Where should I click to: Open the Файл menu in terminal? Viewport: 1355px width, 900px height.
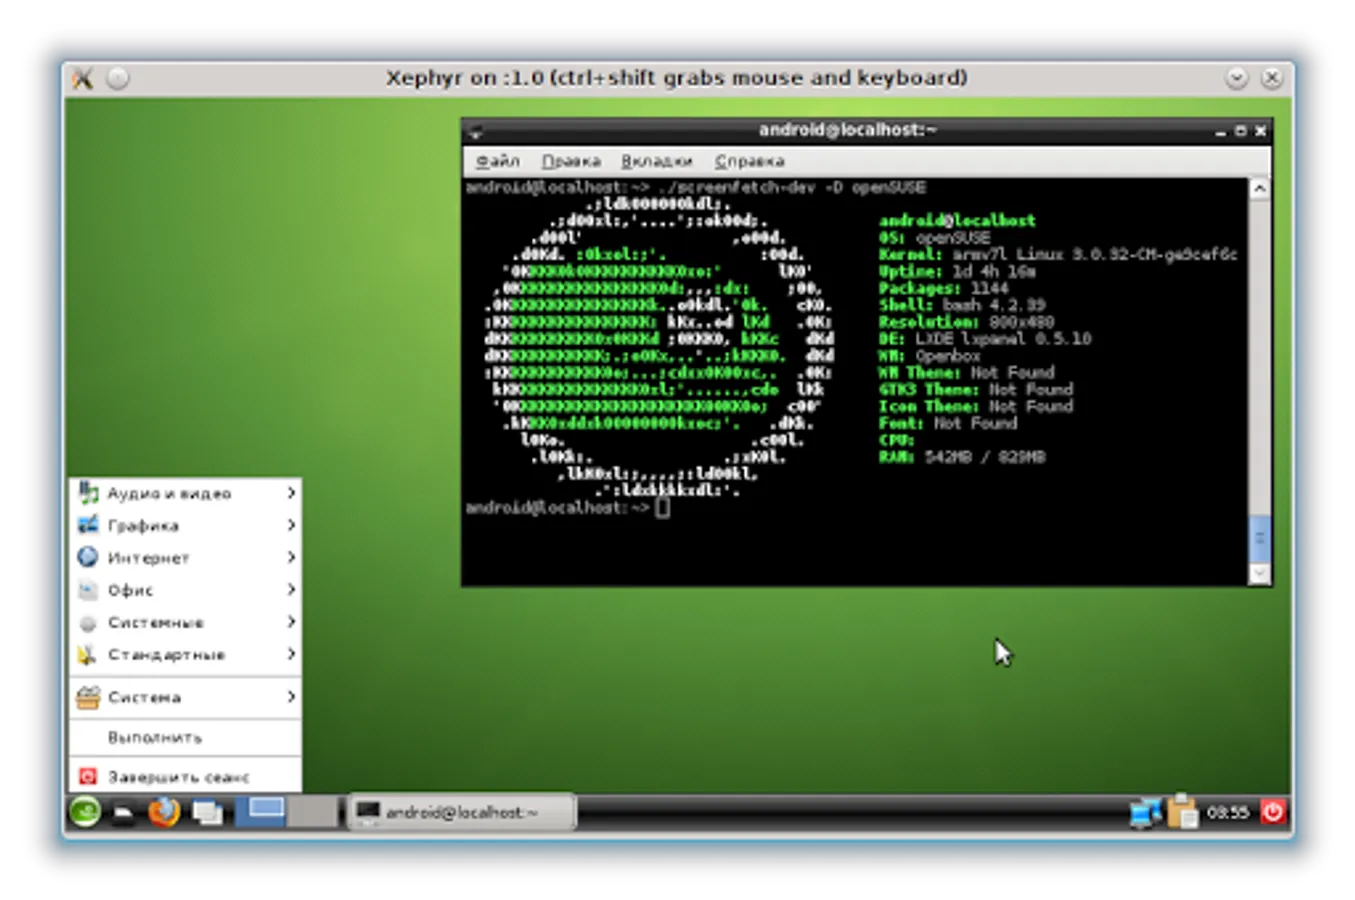point(497,161)
